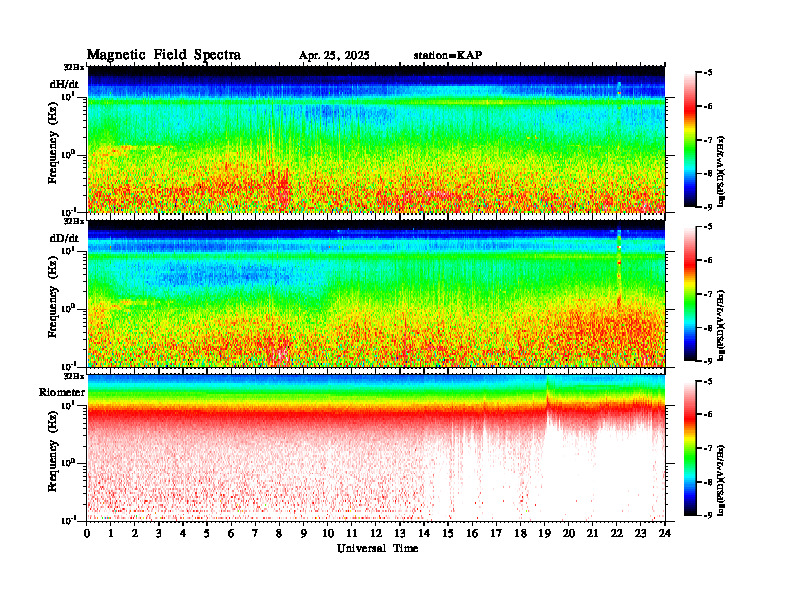Click hour 2 on the time axis

[135, 533]
